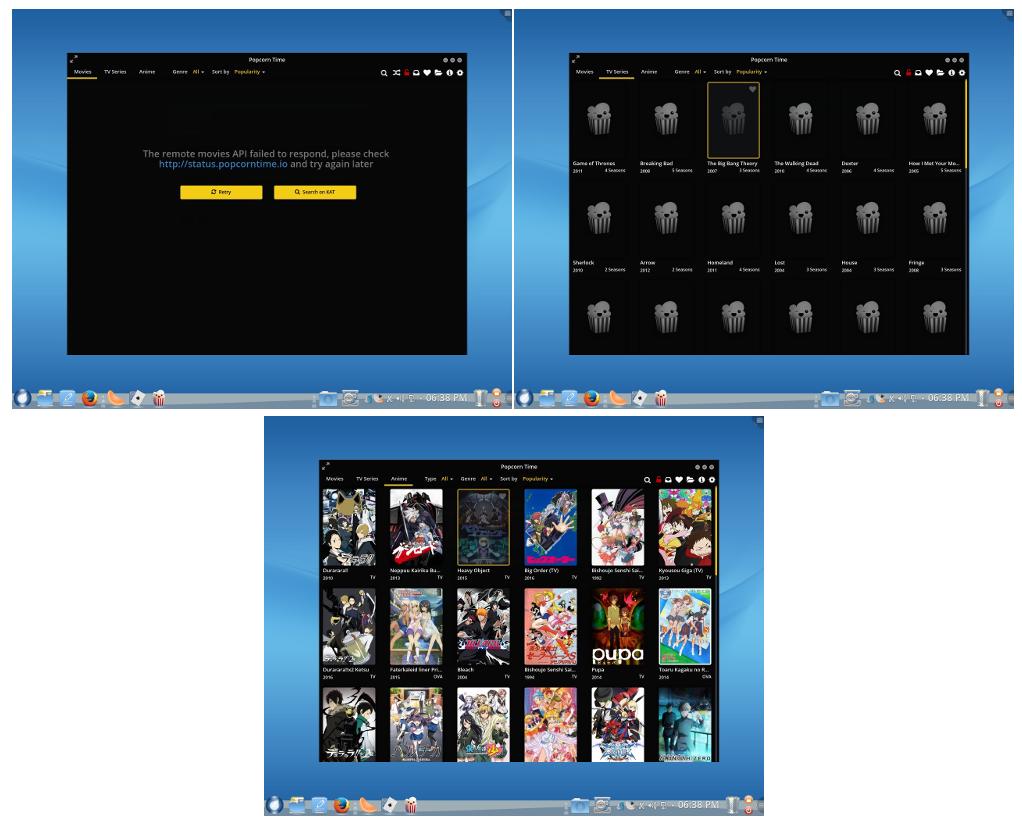The height and width of the screenshot is (828, 1022).
Task: Click the yellow Retry button
Action: (221, 192)
